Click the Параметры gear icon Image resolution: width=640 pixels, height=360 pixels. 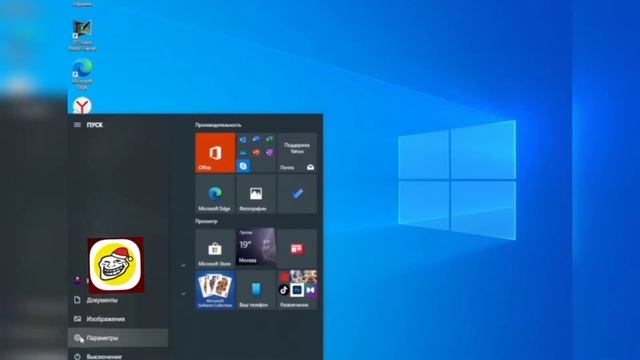point(78,338)
